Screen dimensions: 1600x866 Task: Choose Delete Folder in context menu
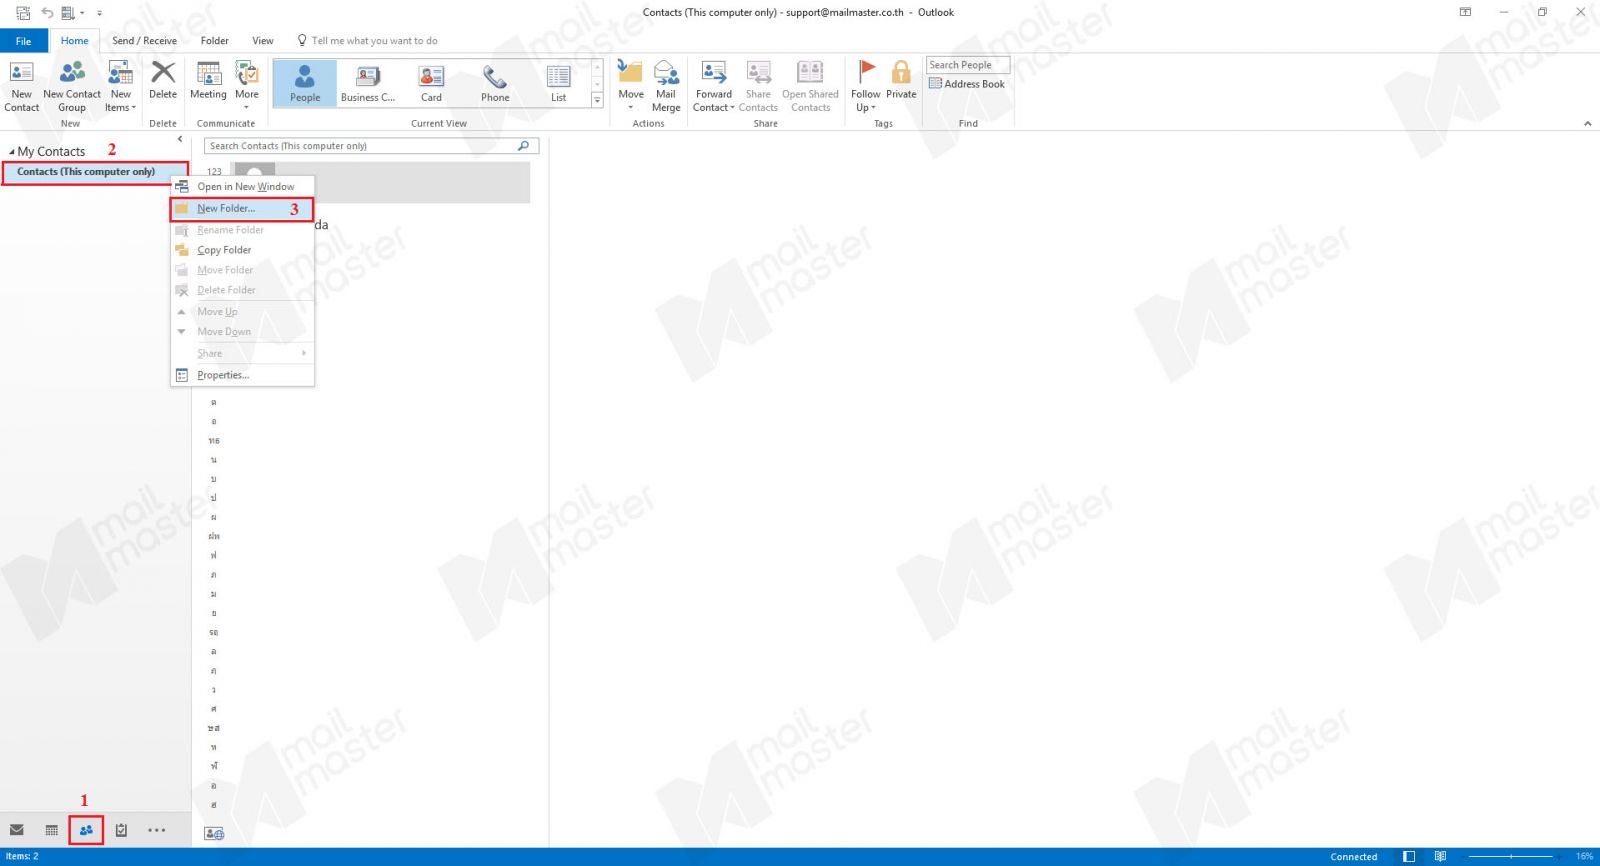pos(243,290)
